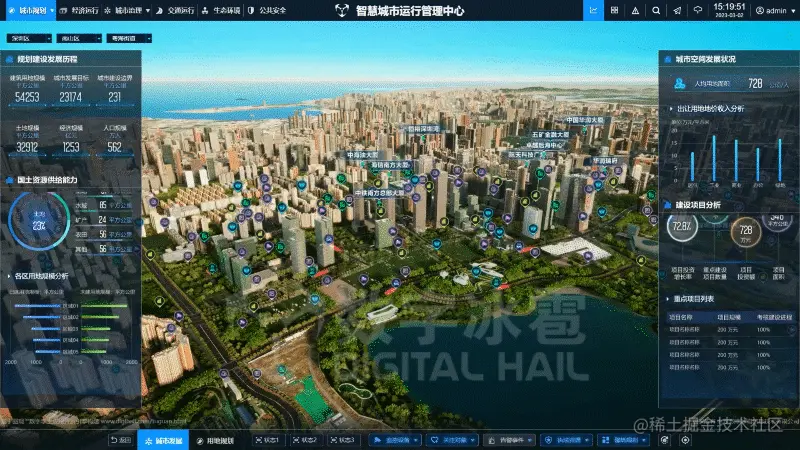
Task: Switch to 交通运行 module
Action: tap(176, 10)
